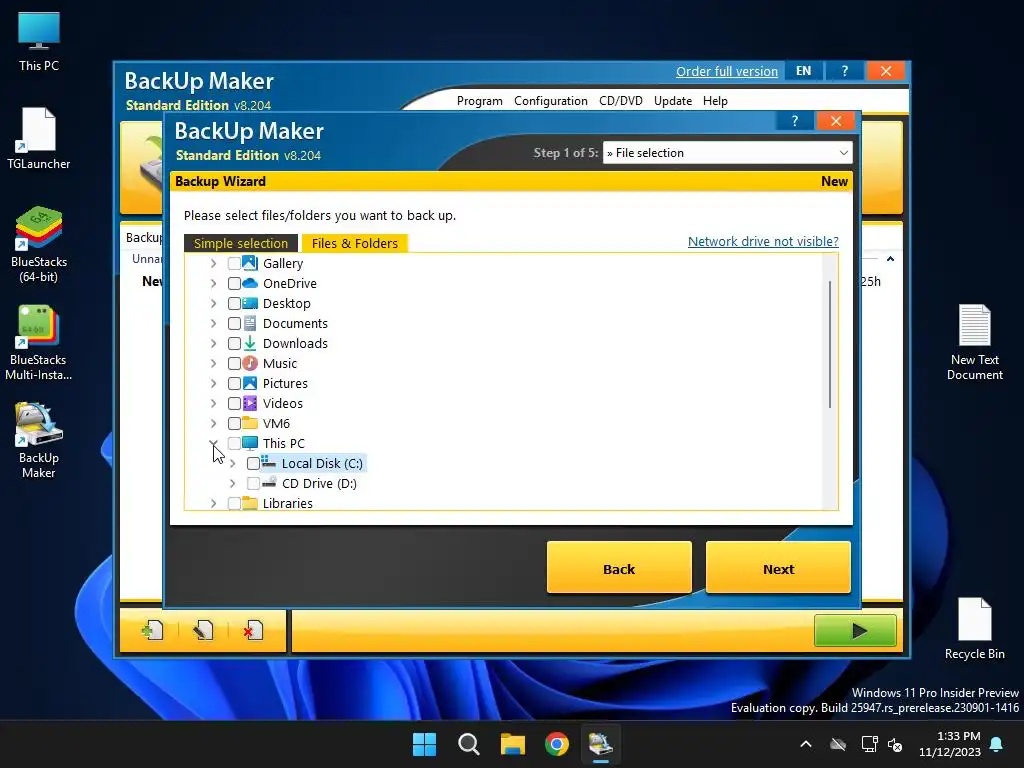Click Order full version link
The image size is (1024, 768).
coord(727,71)
